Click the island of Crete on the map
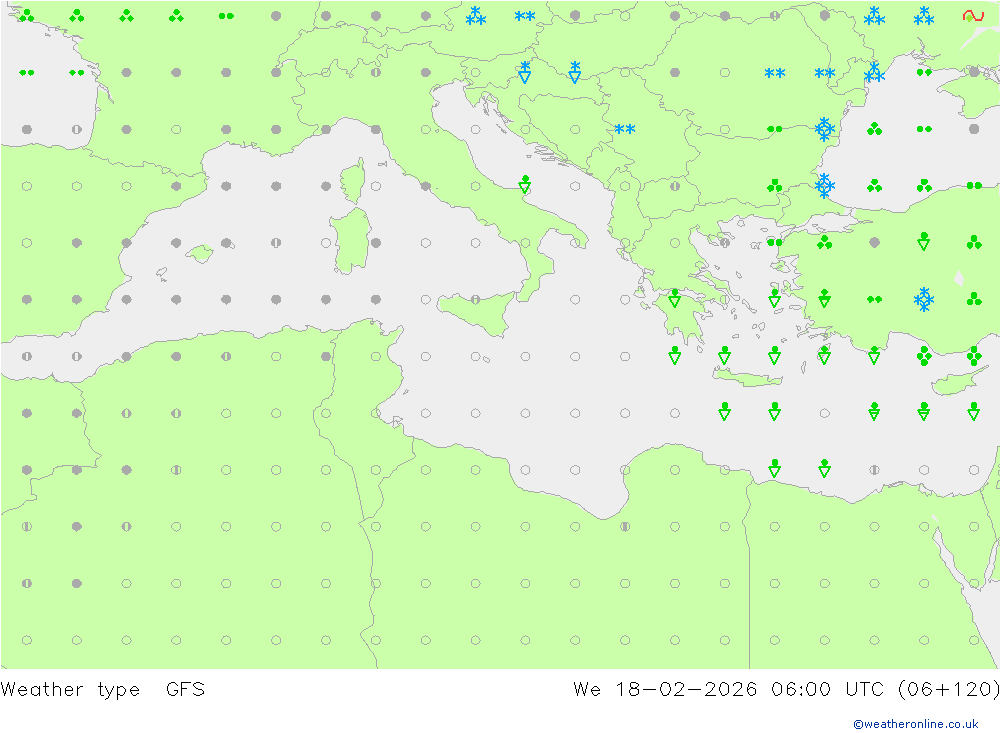1000x733 pixels. click(x=747, y=378)
